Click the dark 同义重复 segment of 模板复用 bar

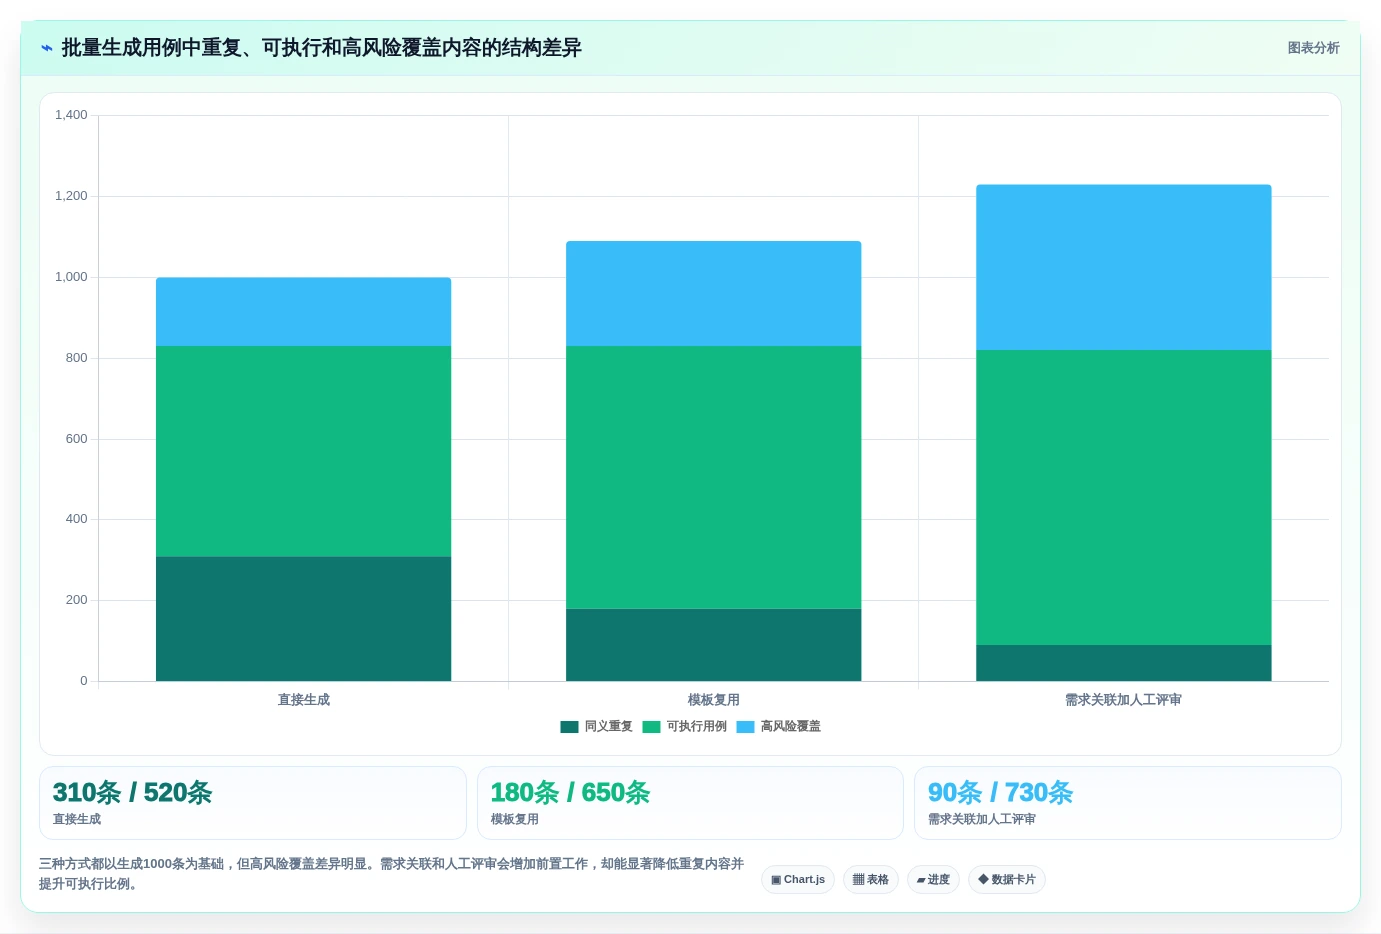point(714,645)
